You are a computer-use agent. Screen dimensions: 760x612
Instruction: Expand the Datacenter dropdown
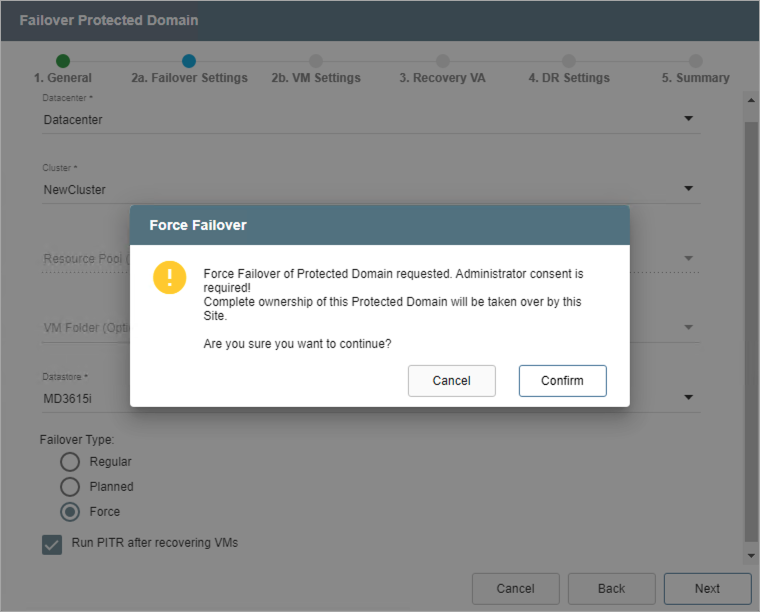(x=688, y=119)
